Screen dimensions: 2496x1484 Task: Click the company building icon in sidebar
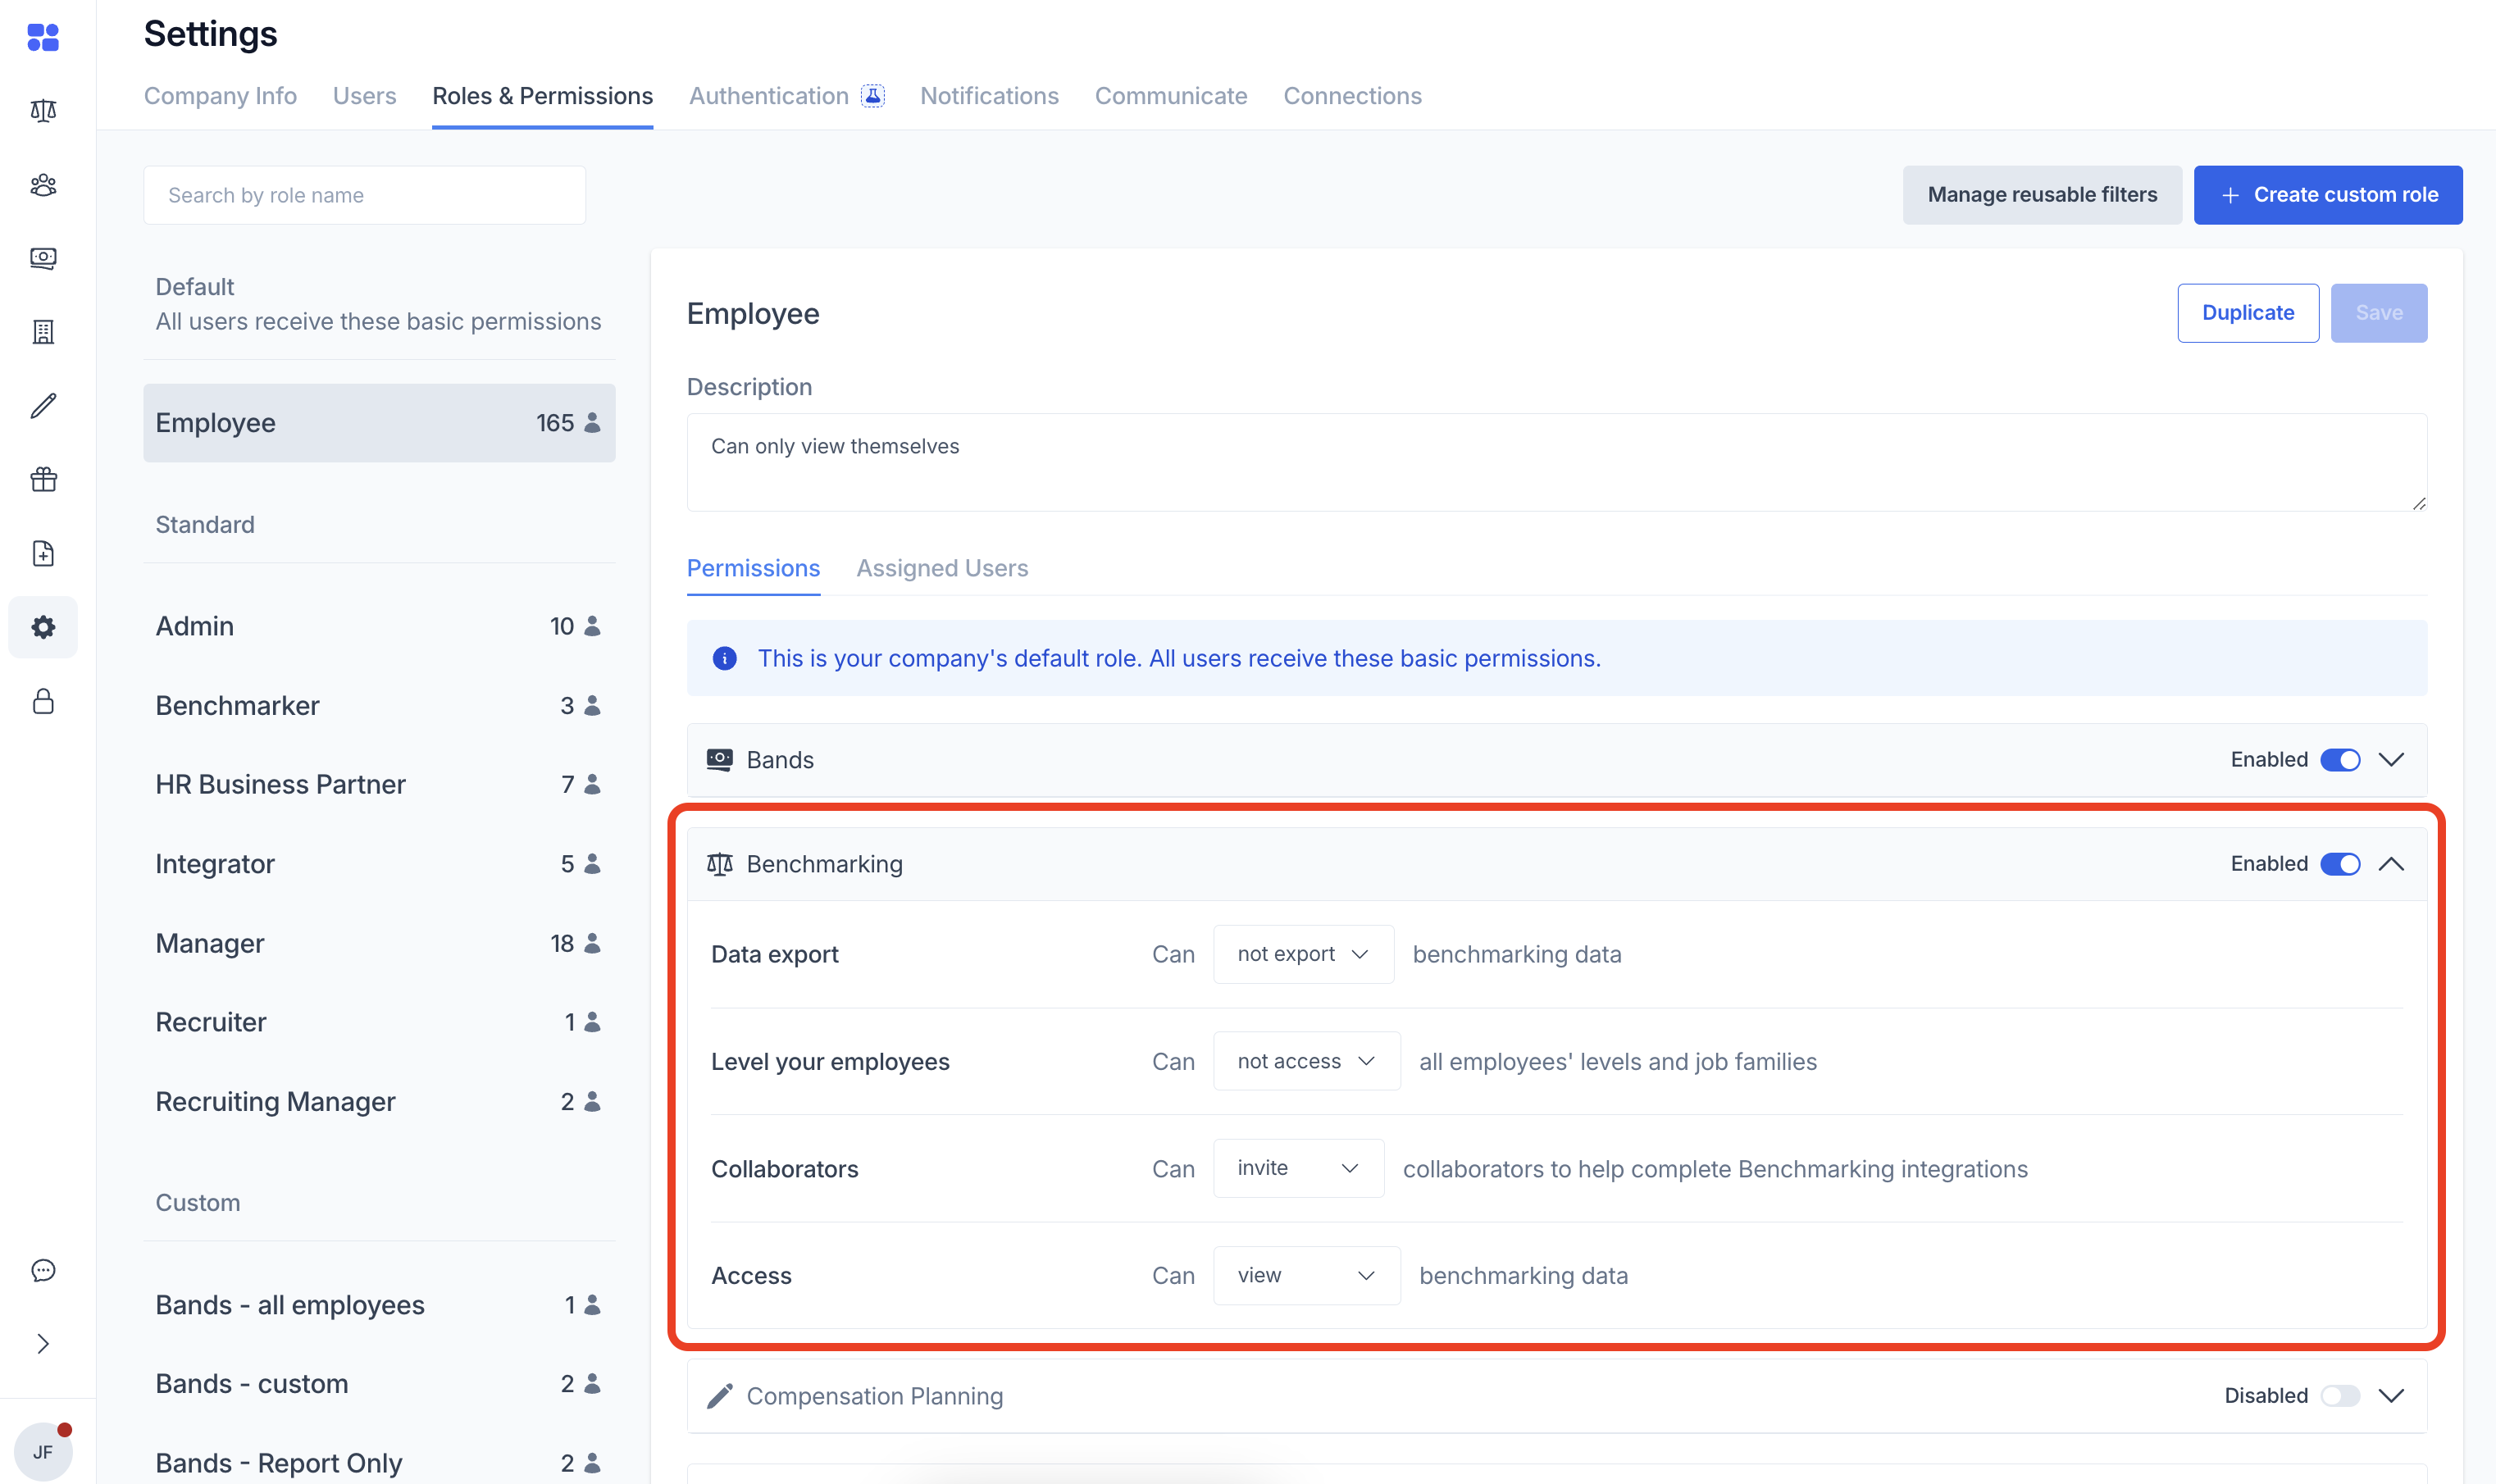43,332
